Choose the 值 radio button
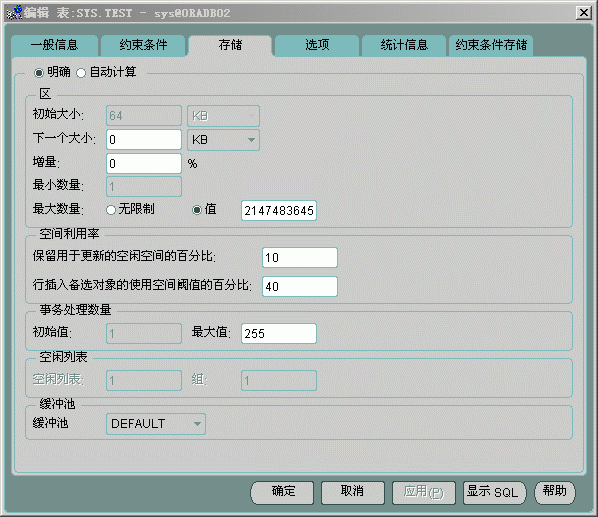Image resolution: width=598 pixels, height=517 pixels. click(x=197, y=210)
